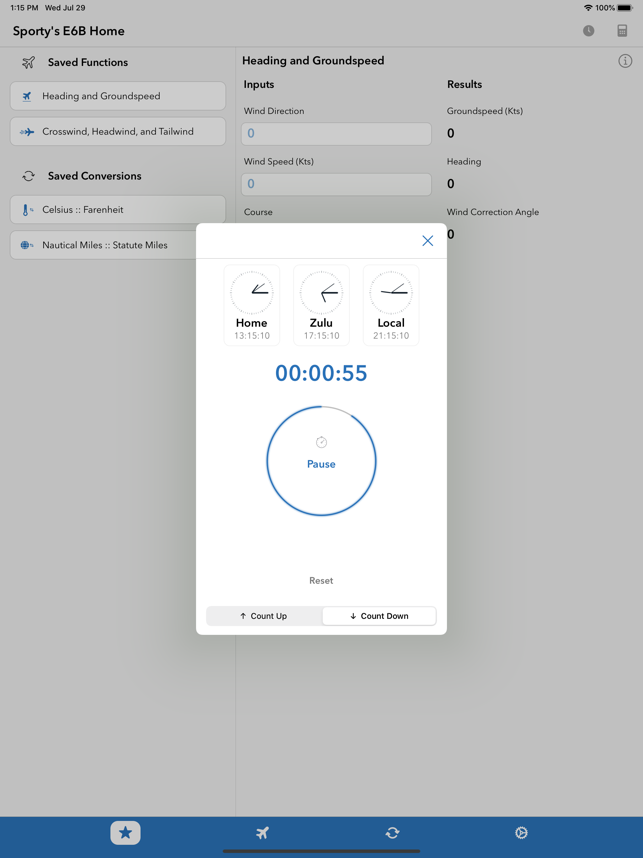Select the Zulu clock card
The image size is (643, 858).
point(321,305)
